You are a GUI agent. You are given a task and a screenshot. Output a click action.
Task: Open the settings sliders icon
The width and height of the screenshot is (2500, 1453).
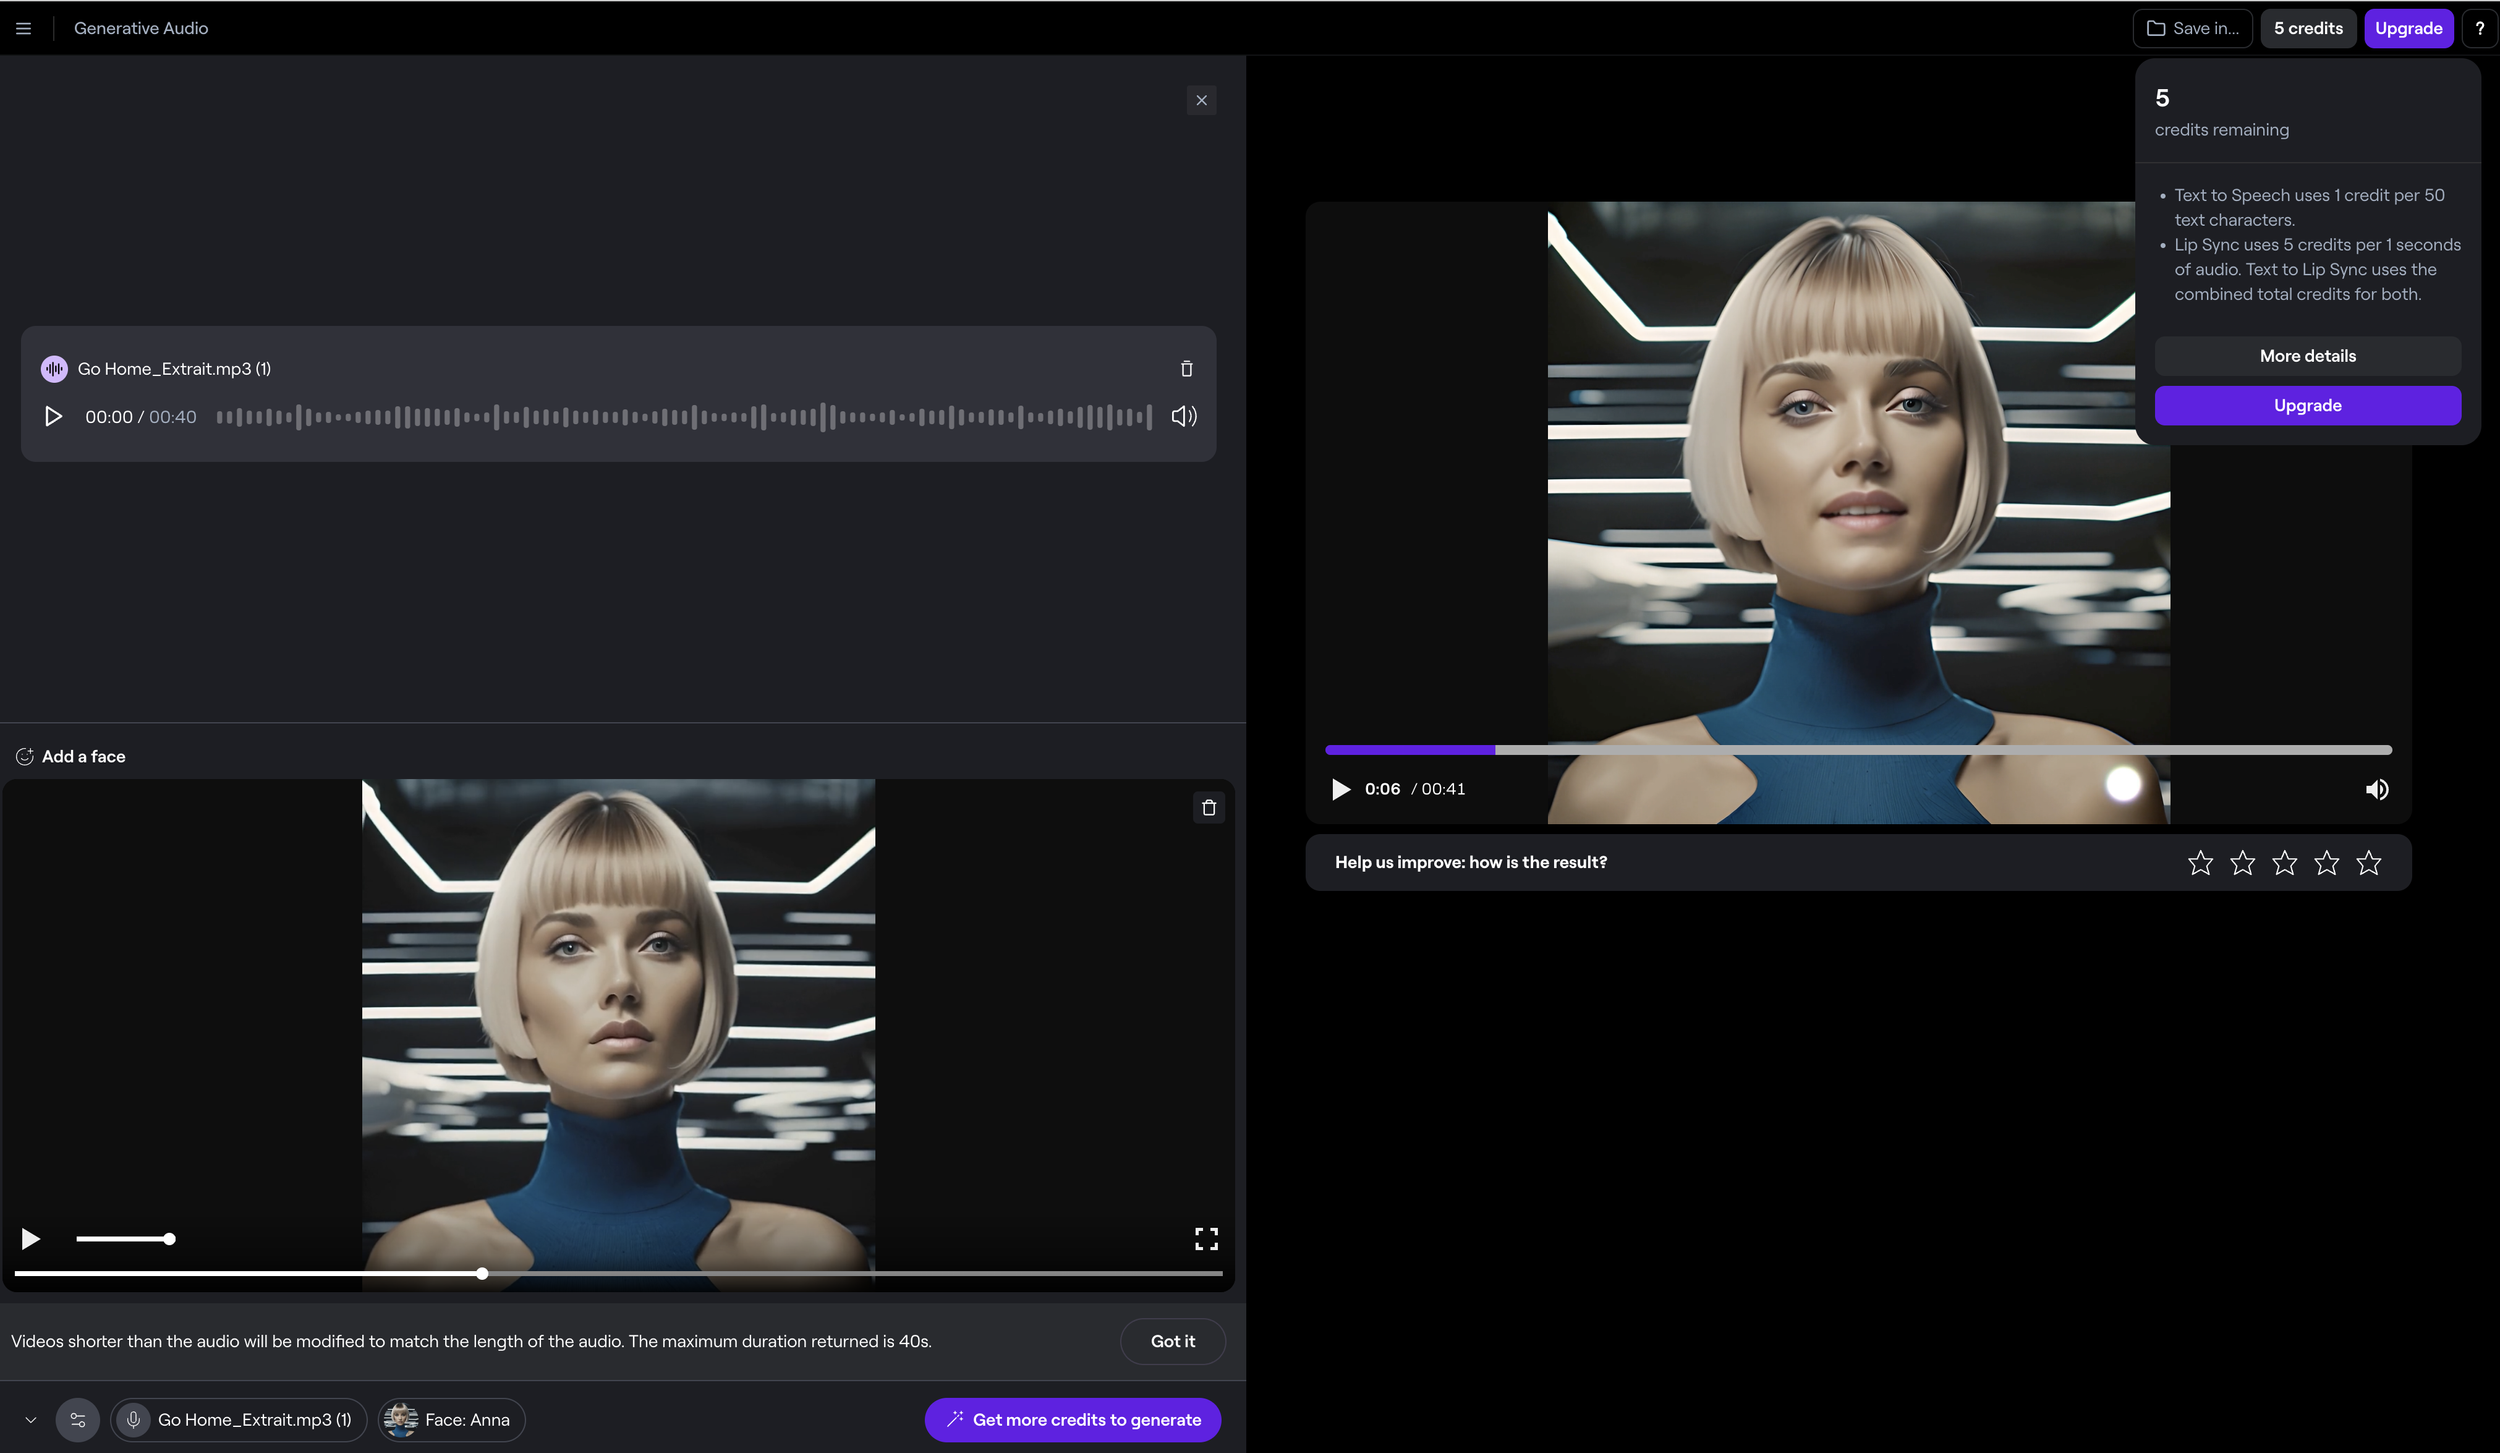tap(78, 1419)
